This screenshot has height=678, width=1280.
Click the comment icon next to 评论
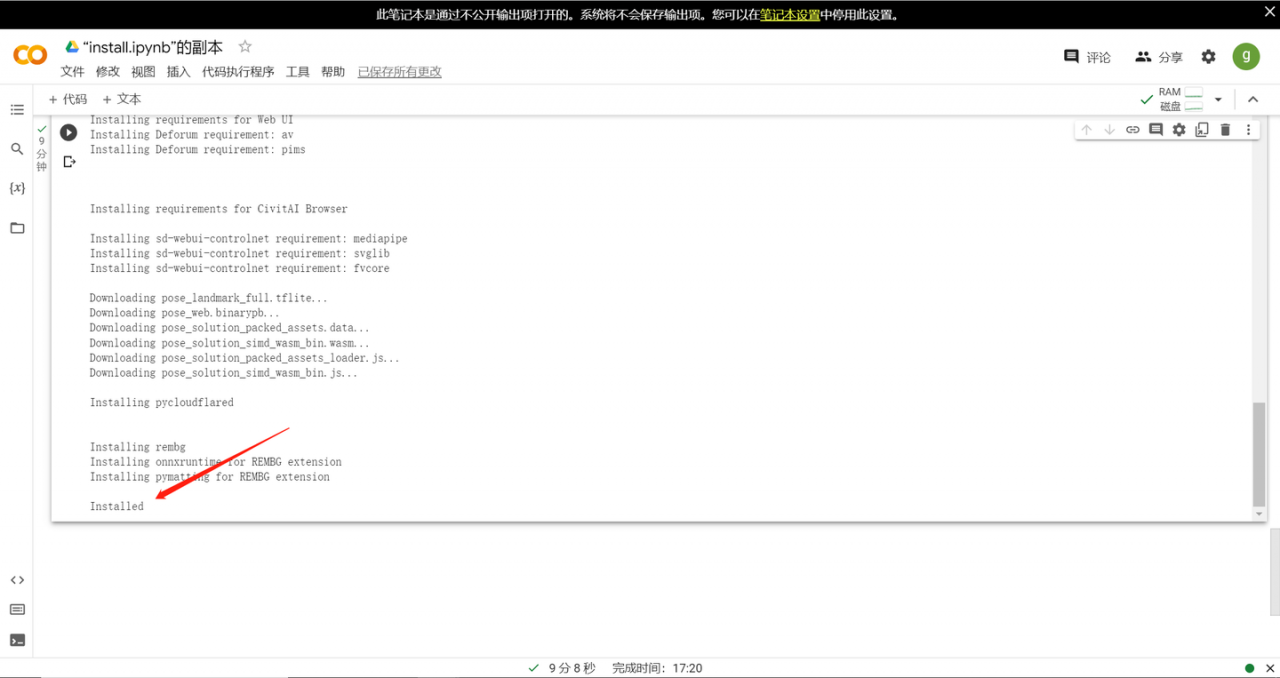1071,57
